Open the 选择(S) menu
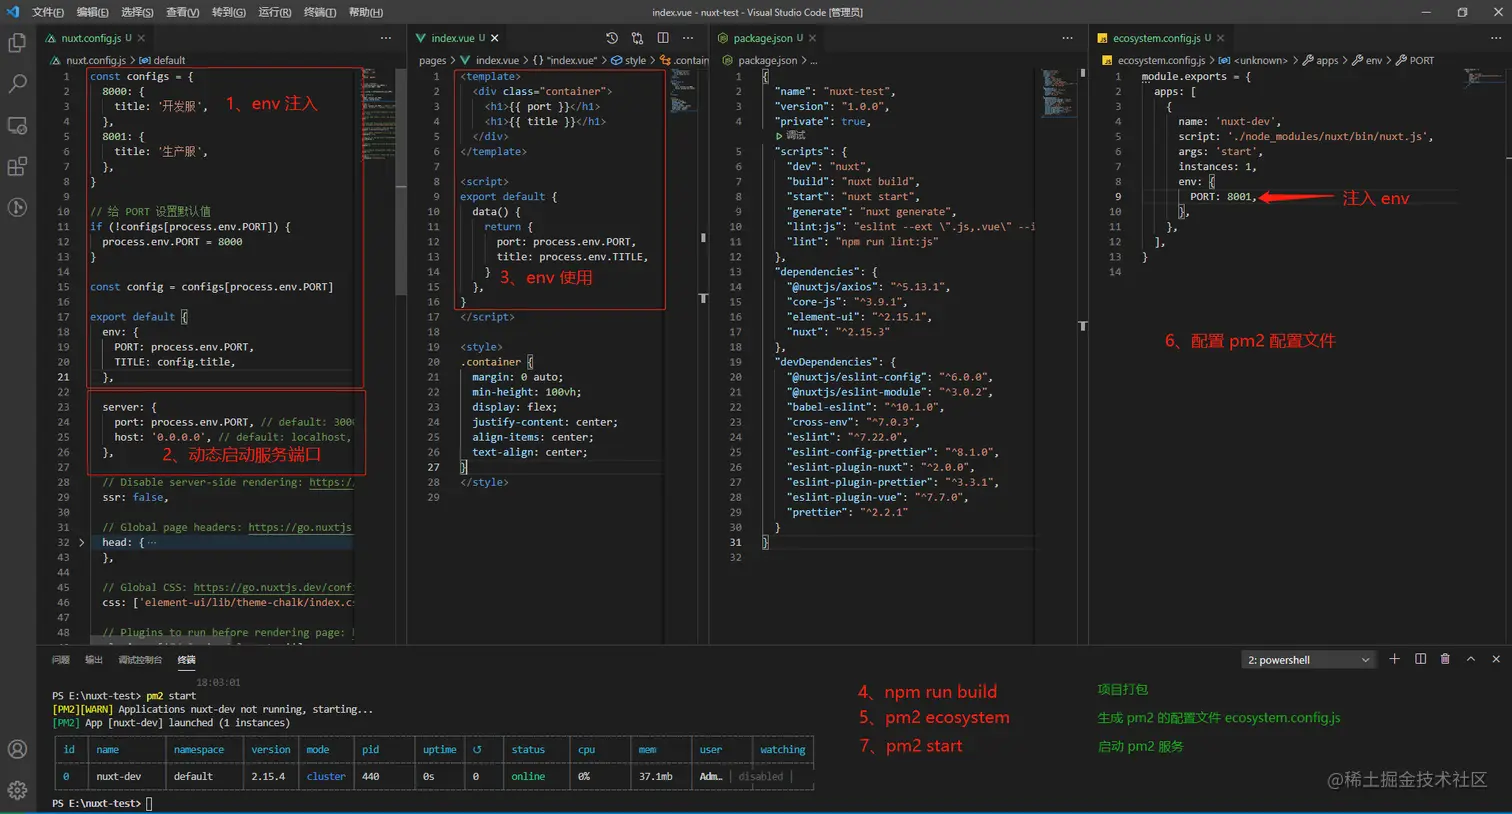Image resolution: width=1512 pixels, height=814 pixels. coord(137,12)
